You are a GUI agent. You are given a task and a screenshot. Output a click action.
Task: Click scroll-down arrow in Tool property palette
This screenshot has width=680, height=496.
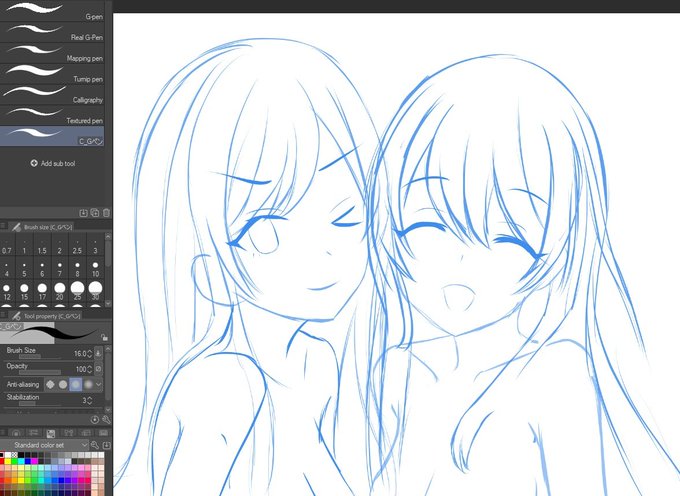click(x=108, y=409)
